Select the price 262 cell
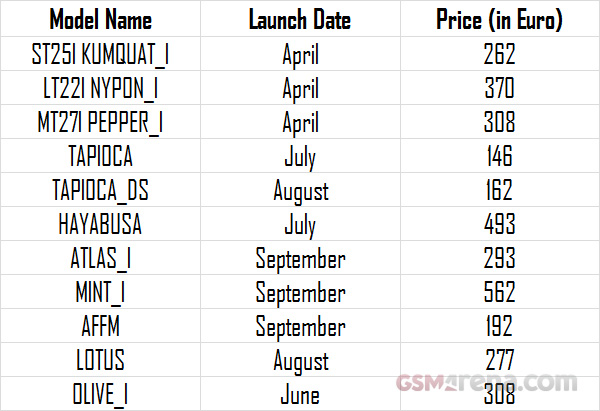 [496, 55]
